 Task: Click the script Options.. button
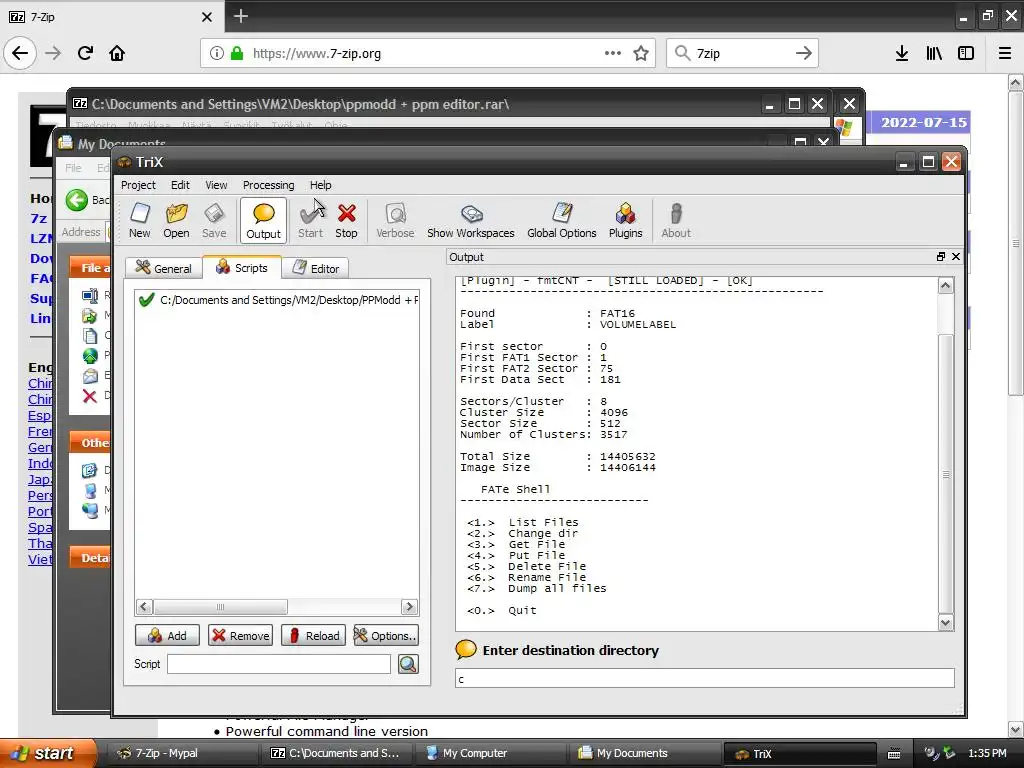(385, 635)
